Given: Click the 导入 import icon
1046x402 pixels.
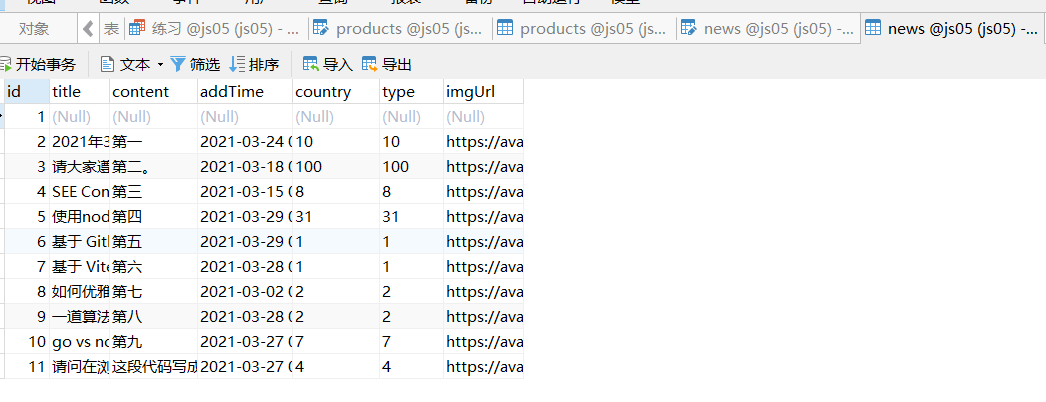Looking at the screenshot, I should coord(310,65).
